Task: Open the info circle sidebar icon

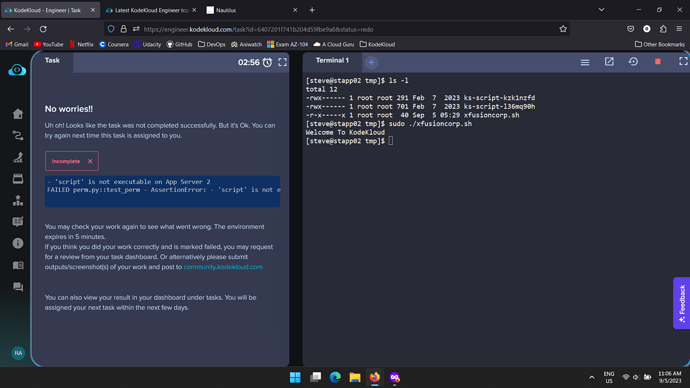Action: pos(18,243)
